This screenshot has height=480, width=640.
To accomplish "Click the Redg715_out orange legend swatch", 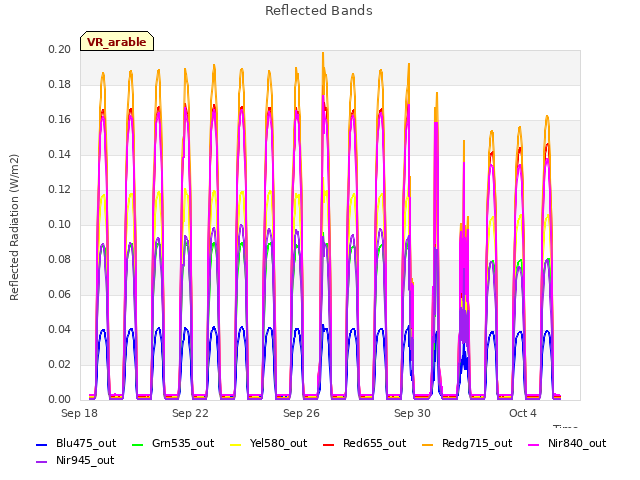I will click(x=428, y=444).
